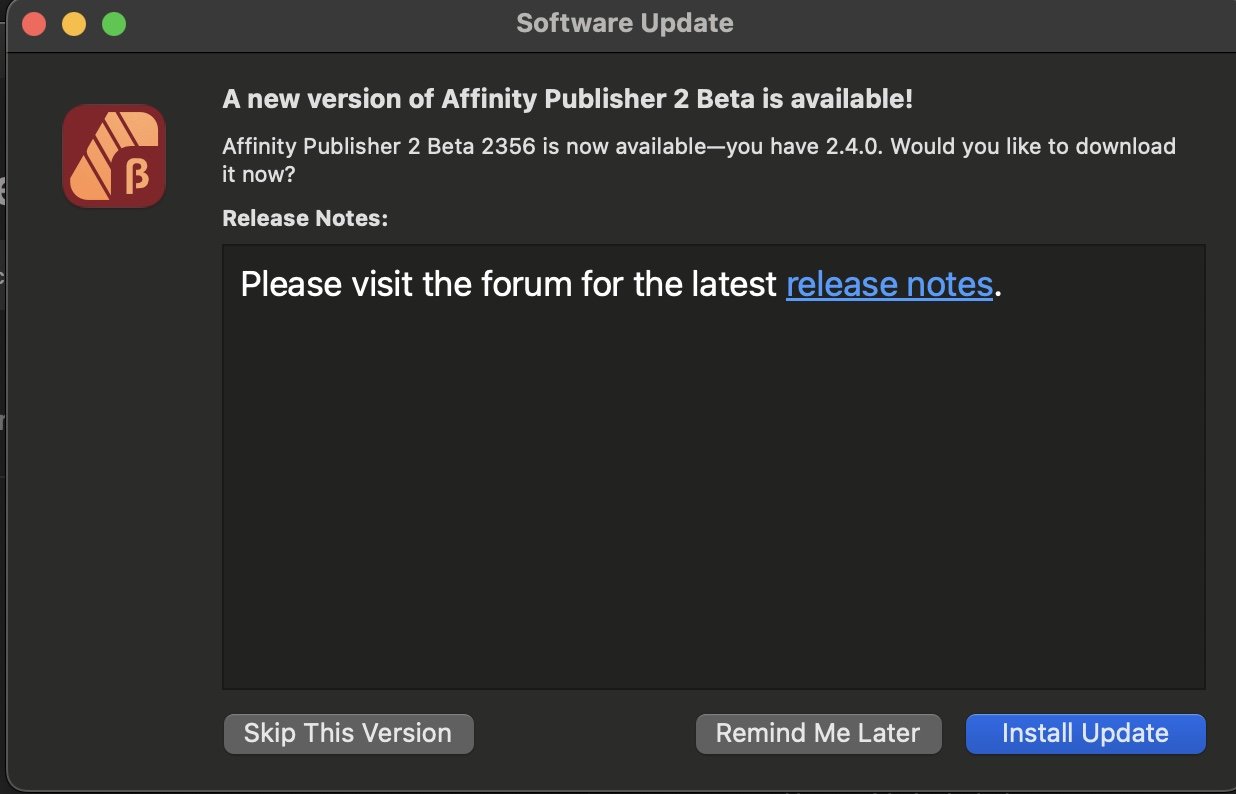This screenshot has width=1236, height=794.
Task: Close the Software Update dialog
Action: (33, 22)
